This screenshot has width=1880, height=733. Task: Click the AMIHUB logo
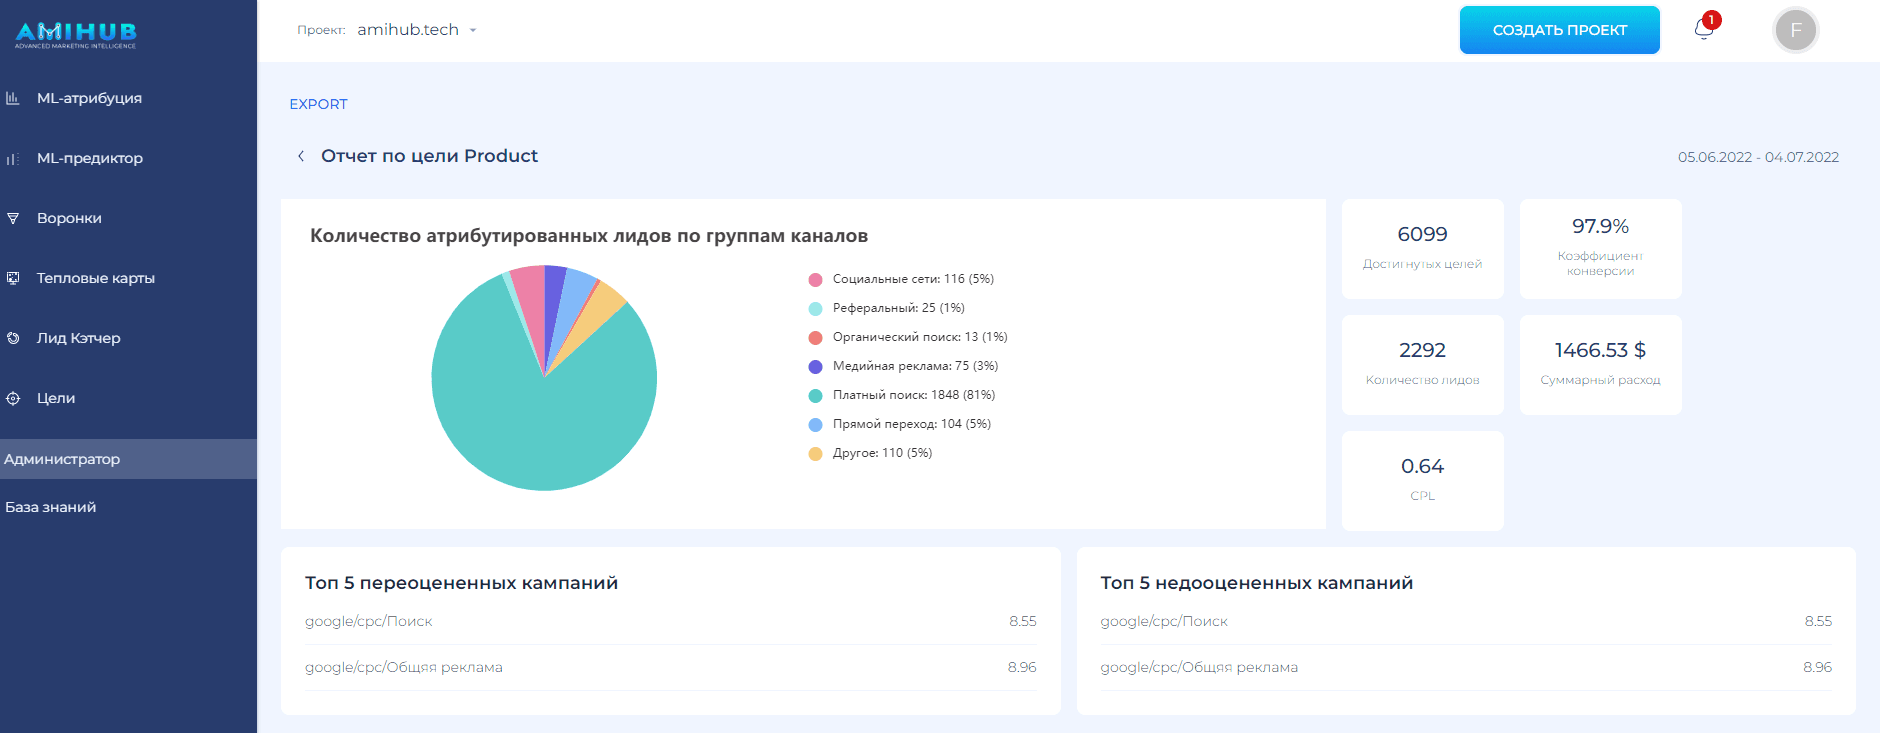pos(76,35)
